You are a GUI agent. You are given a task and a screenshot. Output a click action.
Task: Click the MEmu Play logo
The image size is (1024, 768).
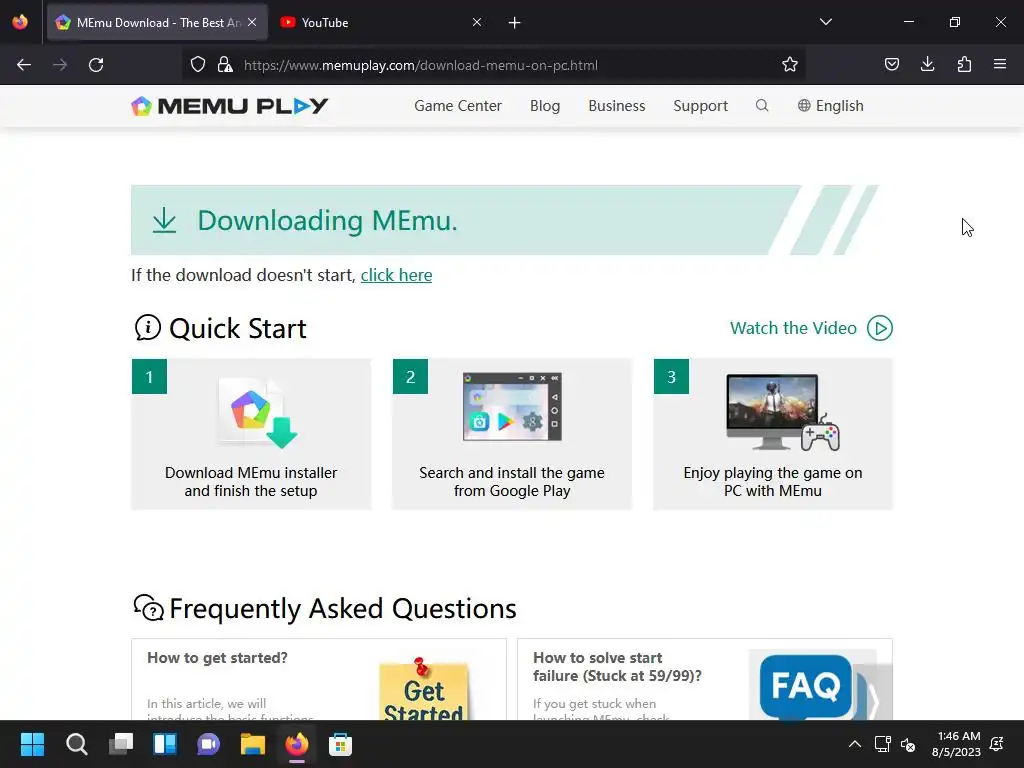(230, 106)
